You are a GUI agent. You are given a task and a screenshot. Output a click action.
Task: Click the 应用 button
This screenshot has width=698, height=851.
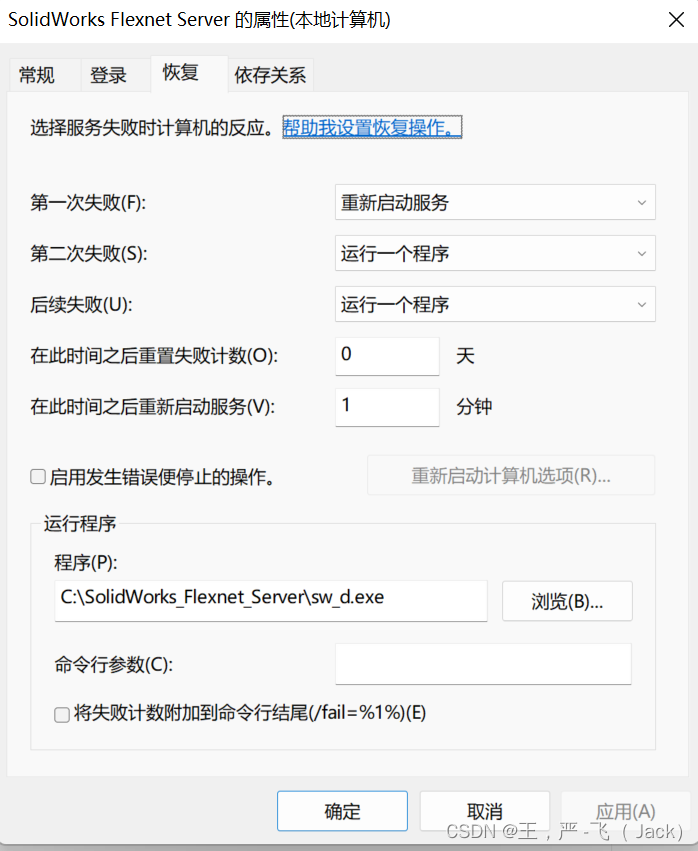(x=625, y=811)
